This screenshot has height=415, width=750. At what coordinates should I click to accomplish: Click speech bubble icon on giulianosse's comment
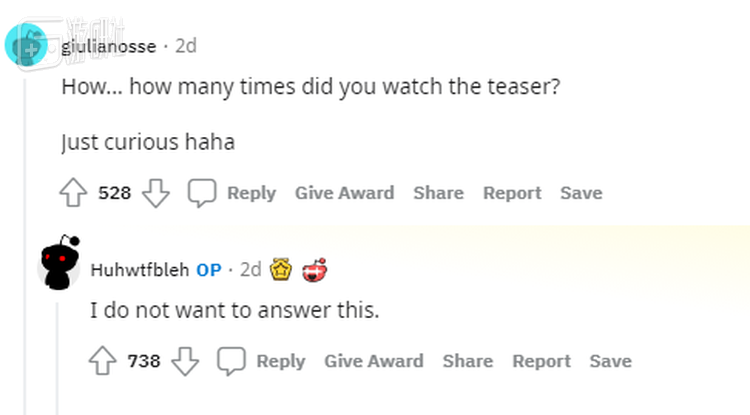[x=203, y=193]
